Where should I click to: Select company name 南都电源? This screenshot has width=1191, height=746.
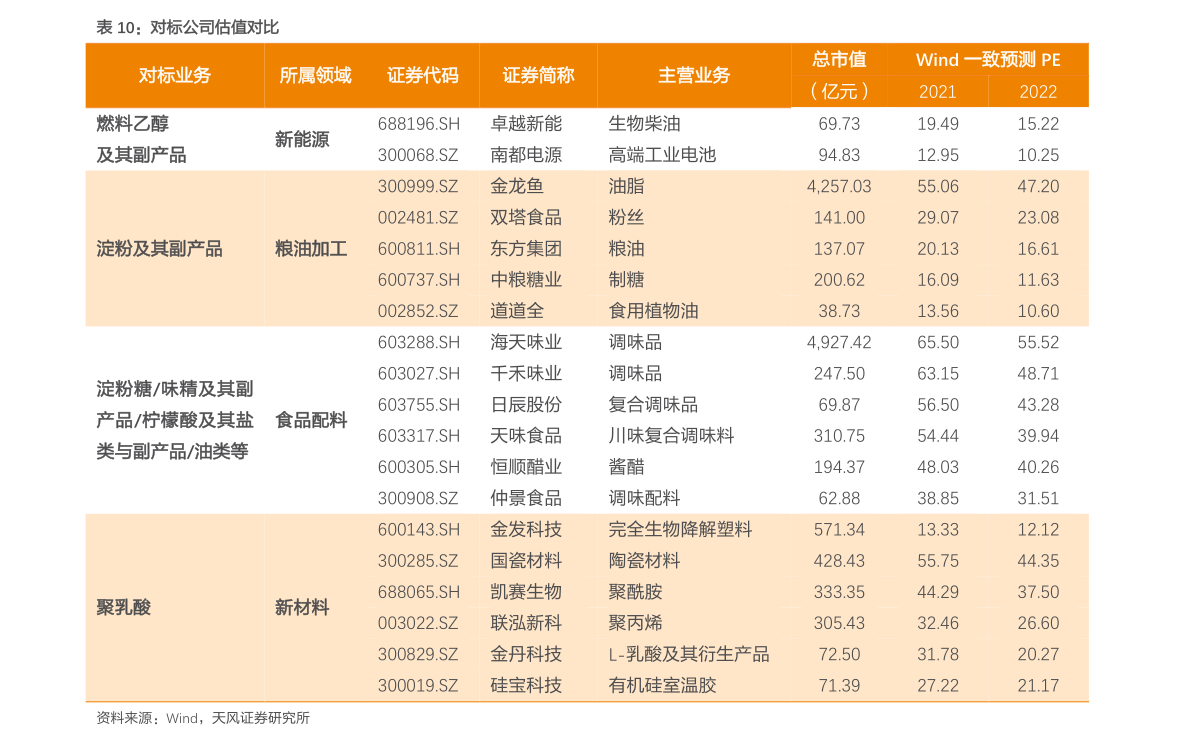pyautogui.click(x=526, y=155)
